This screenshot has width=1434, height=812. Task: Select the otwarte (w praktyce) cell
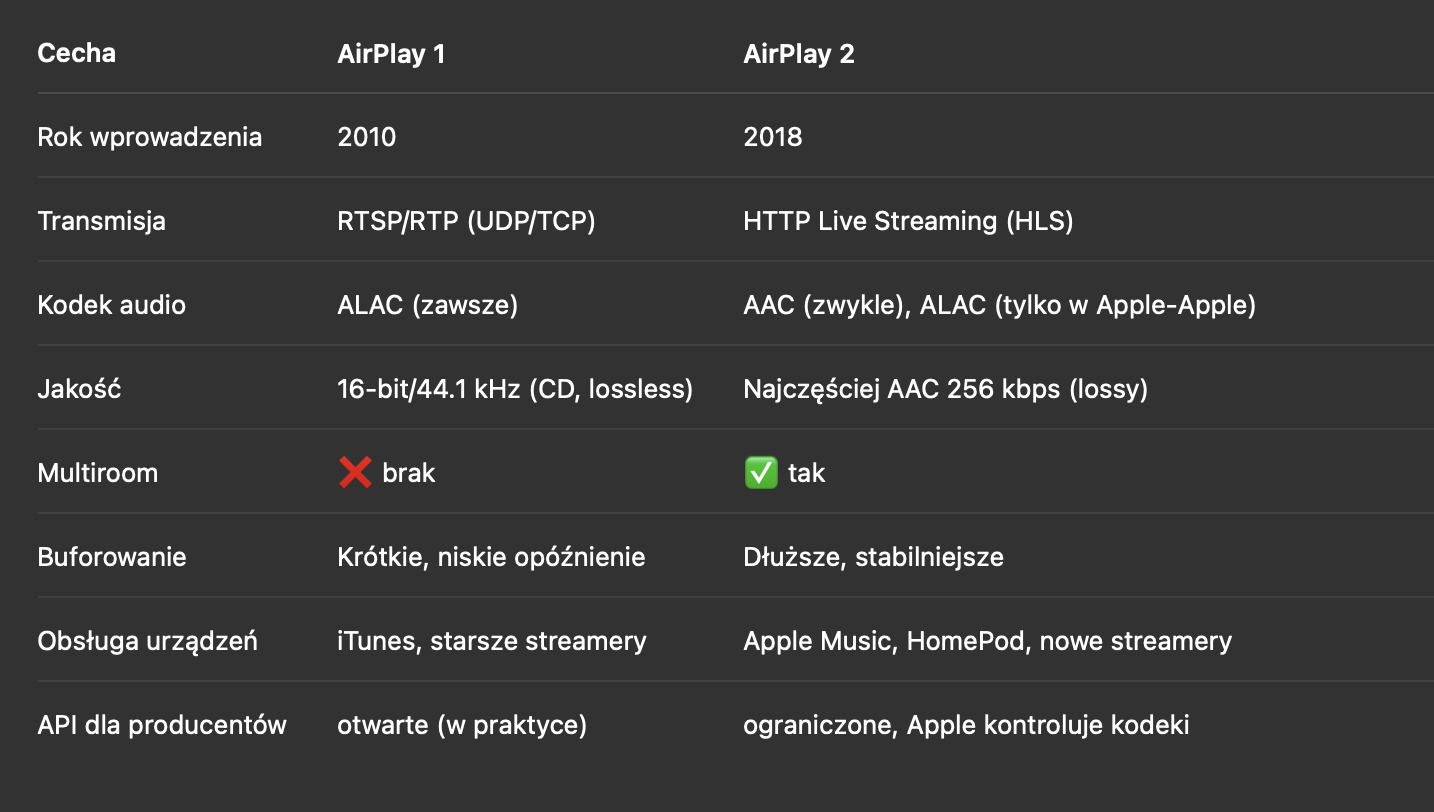(x=462, y=725)
